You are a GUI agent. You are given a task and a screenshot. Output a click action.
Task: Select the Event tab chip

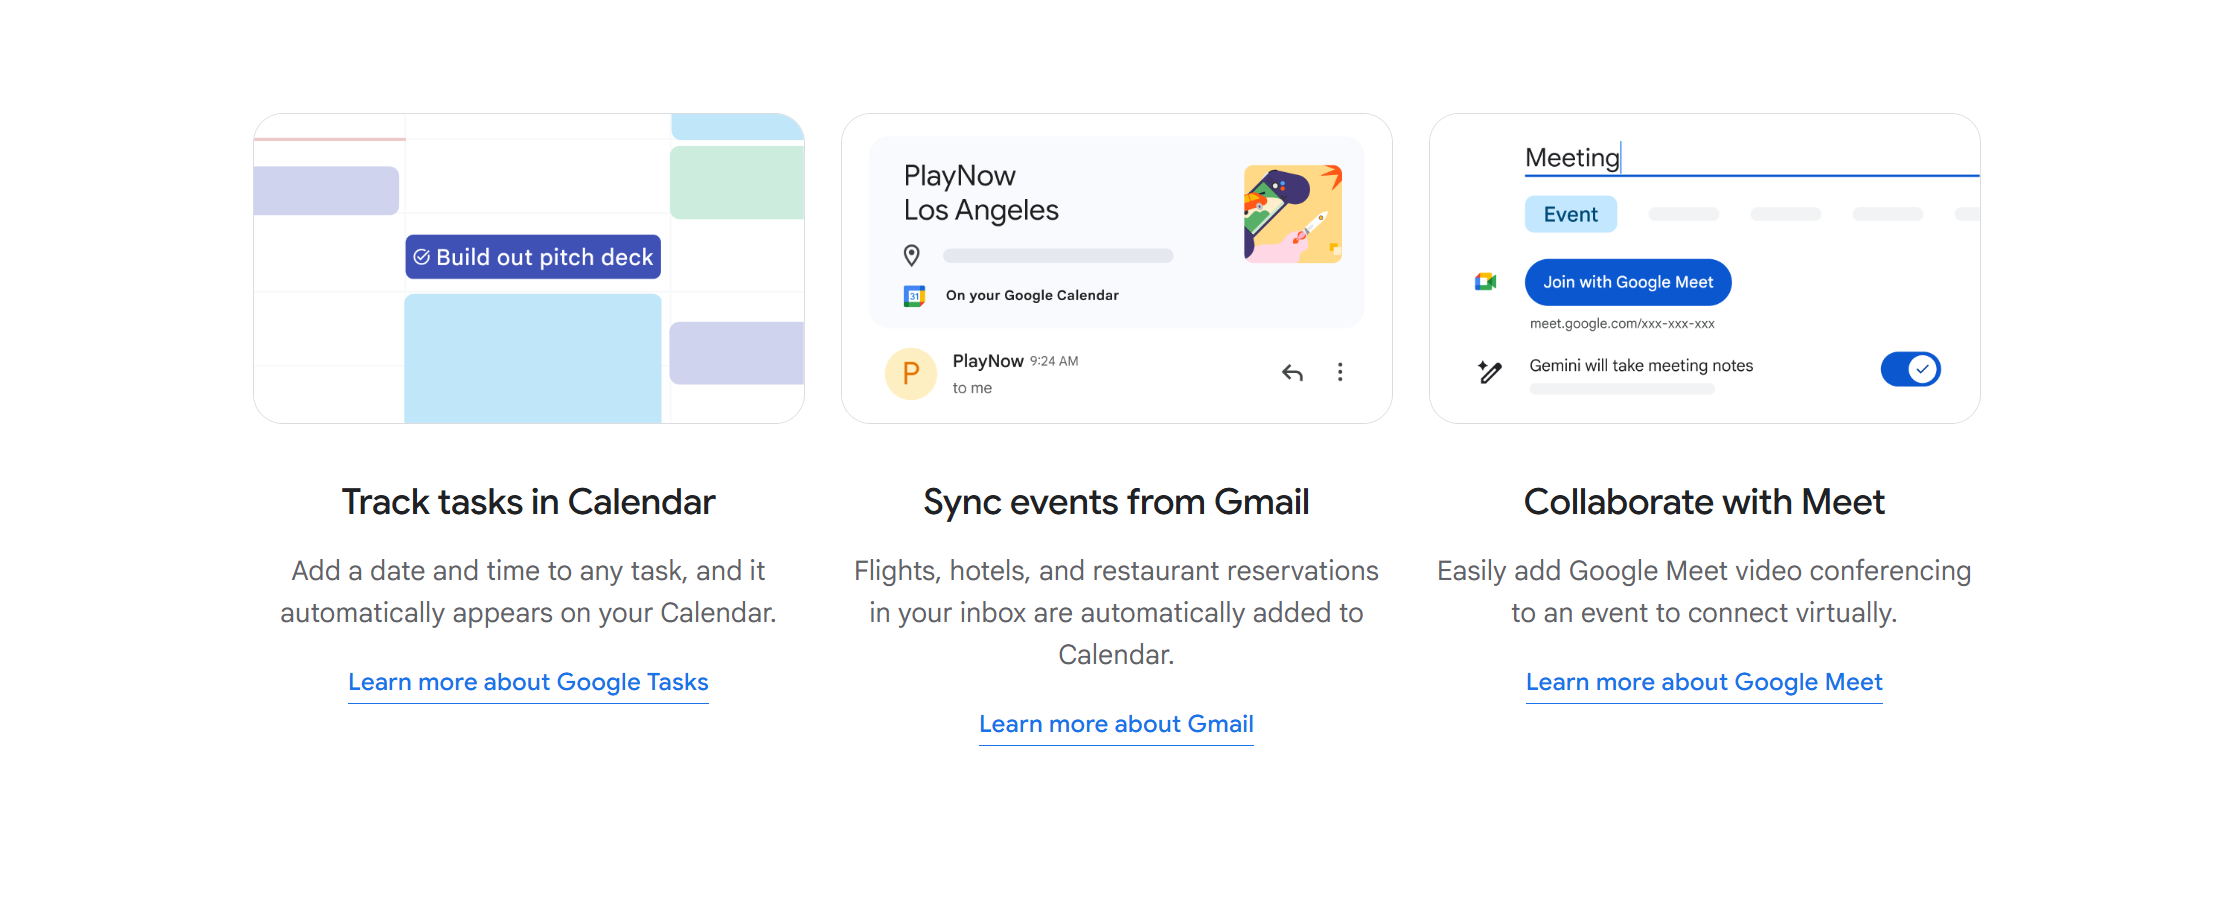(1570, 214)
